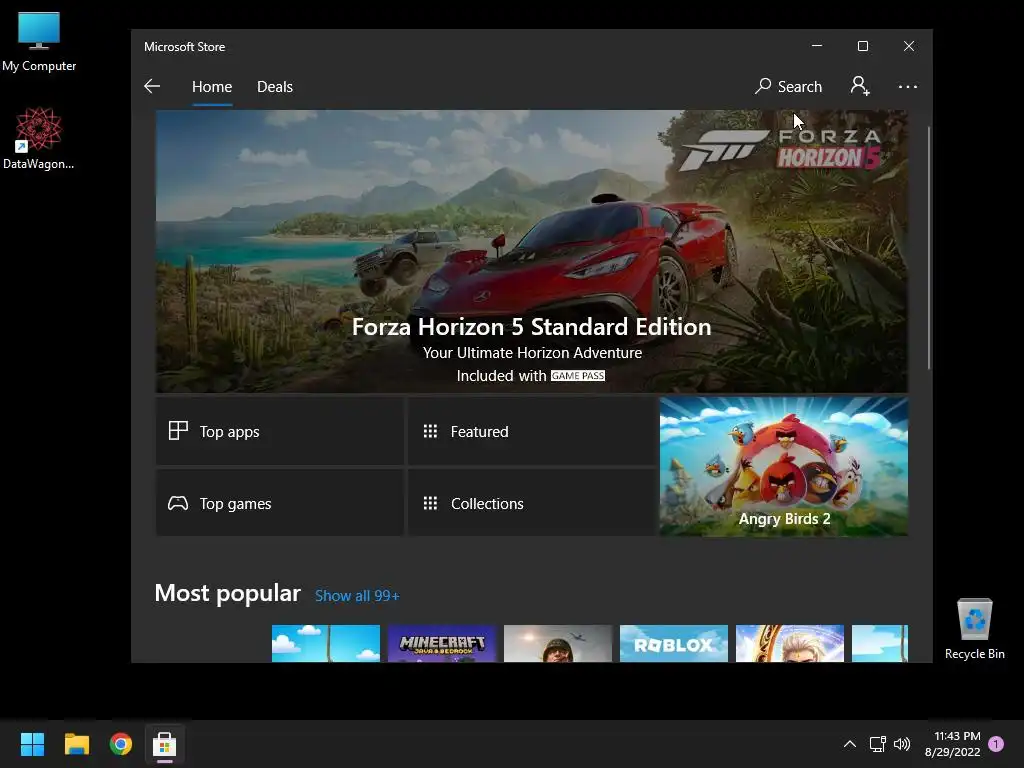This screenshot has width=1024, height=768.
Task: Click the grid icon on Collections tile
Action: (430, 503)
